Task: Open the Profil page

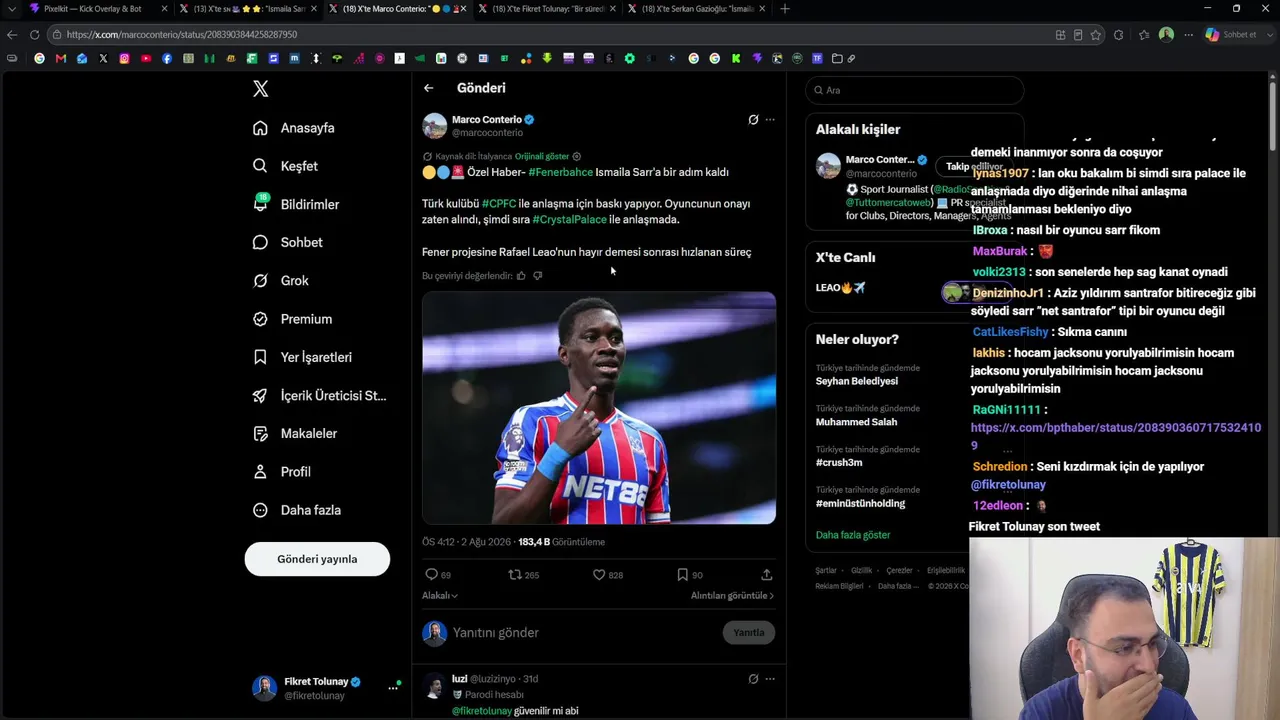Action: [281, 472]
